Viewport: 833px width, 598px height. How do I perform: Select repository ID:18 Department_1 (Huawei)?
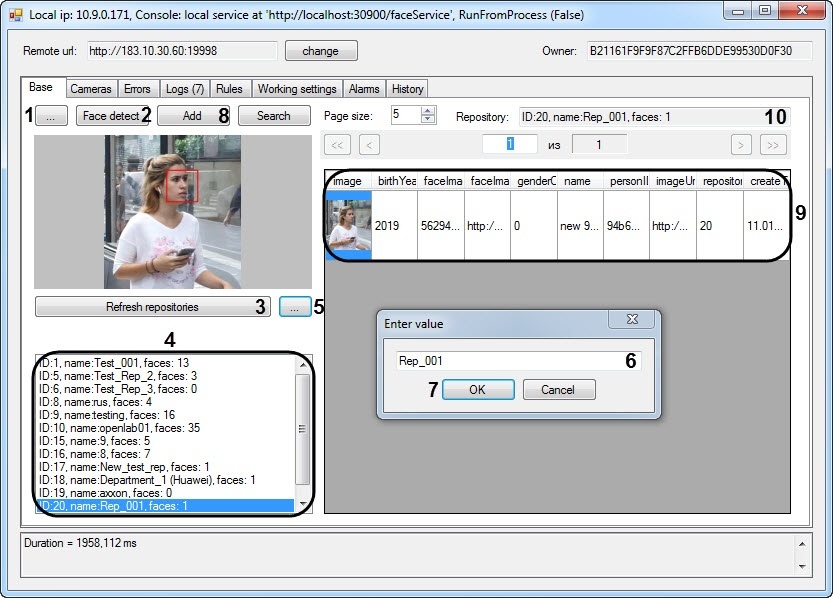click(165, 480)
